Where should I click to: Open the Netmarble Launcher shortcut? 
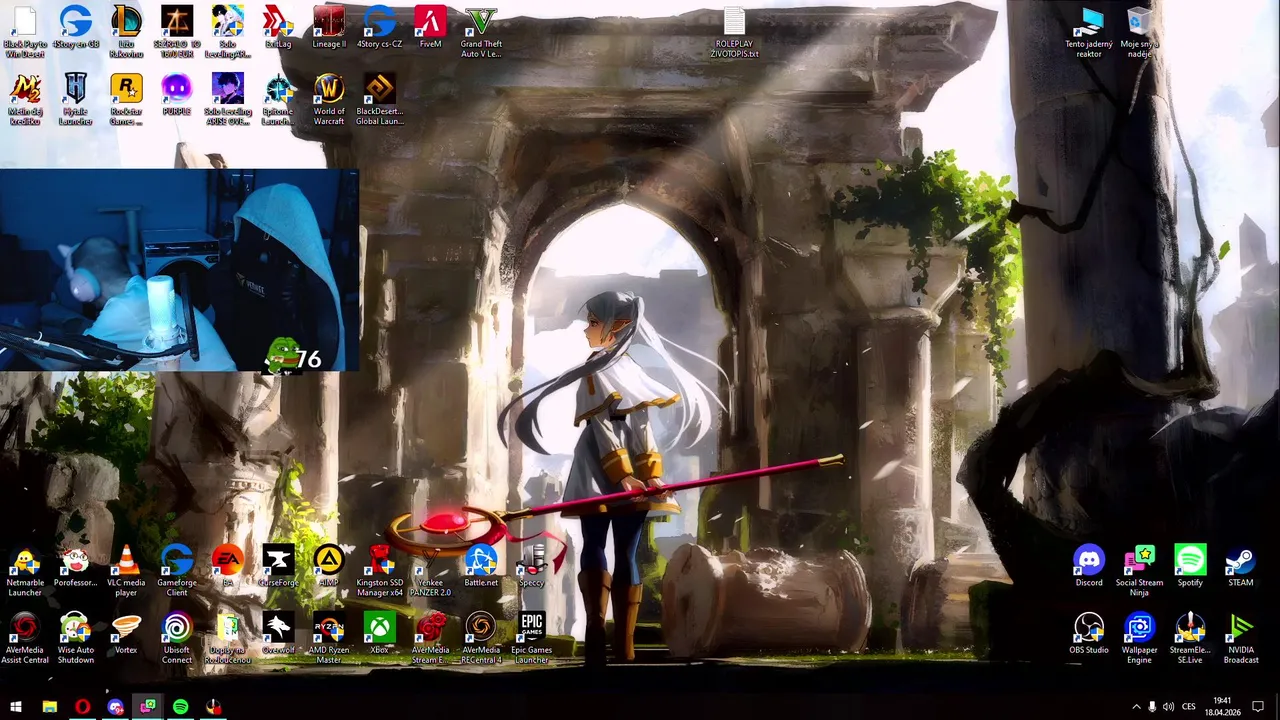[x=25, y=571]
